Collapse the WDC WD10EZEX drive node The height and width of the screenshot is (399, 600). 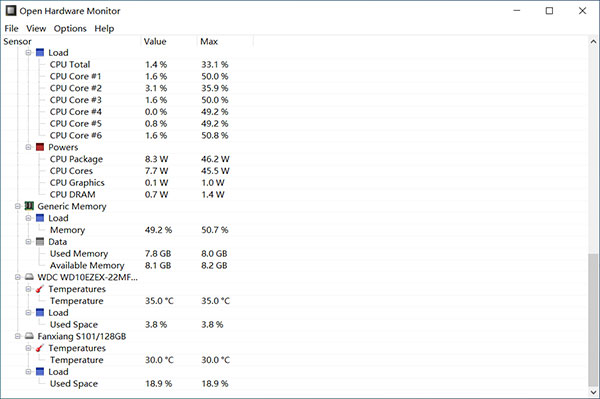click(18, 277)
